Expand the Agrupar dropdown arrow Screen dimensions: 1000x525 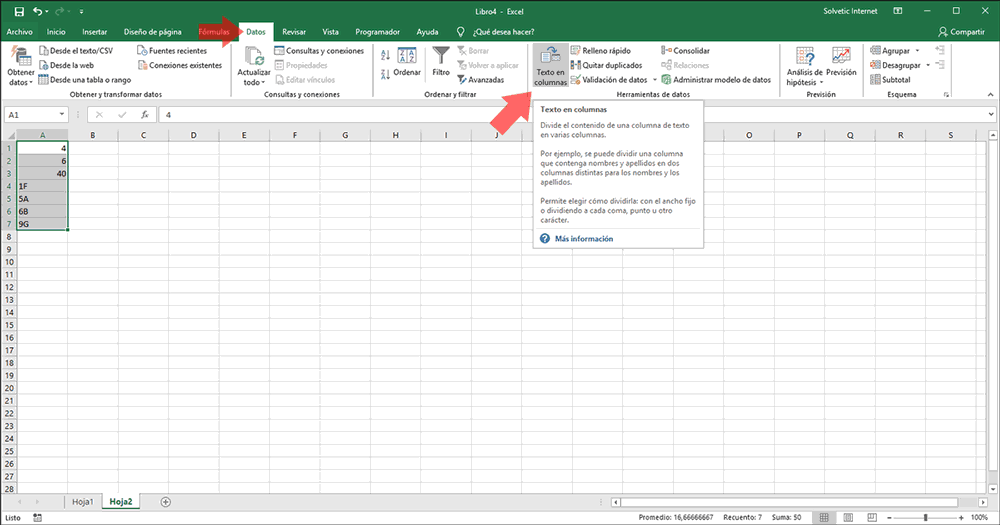pyautogui.click(x=918, y=50)
